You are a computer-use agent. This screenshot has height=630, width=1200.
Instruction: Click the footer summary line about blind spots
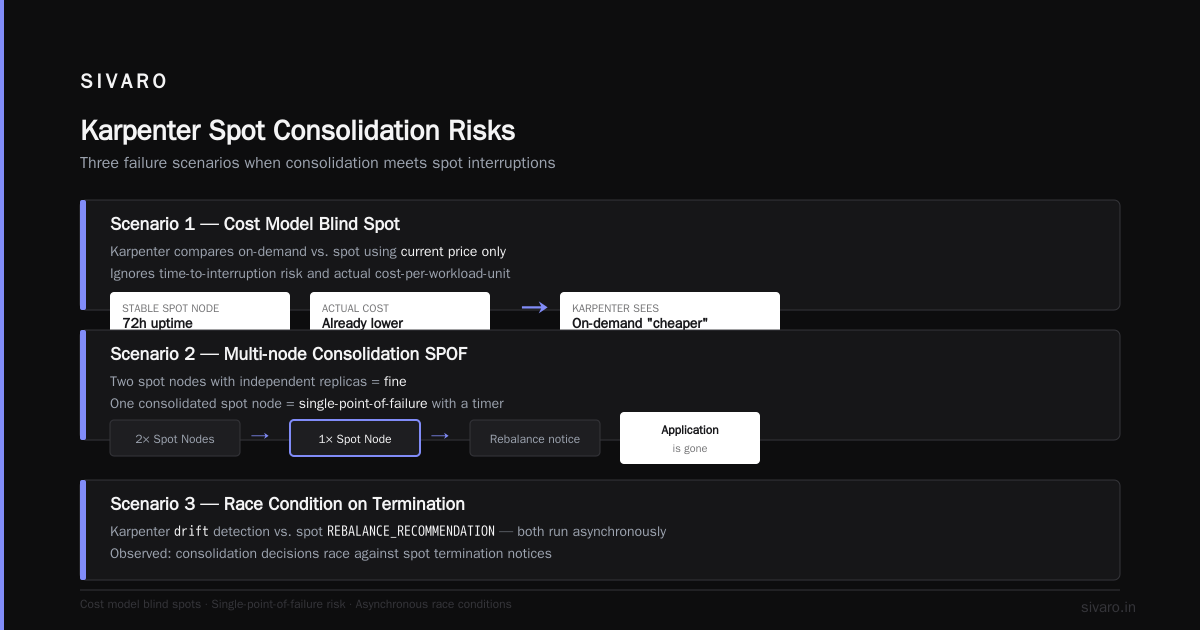pyautogui.click(x=296, y=604)
